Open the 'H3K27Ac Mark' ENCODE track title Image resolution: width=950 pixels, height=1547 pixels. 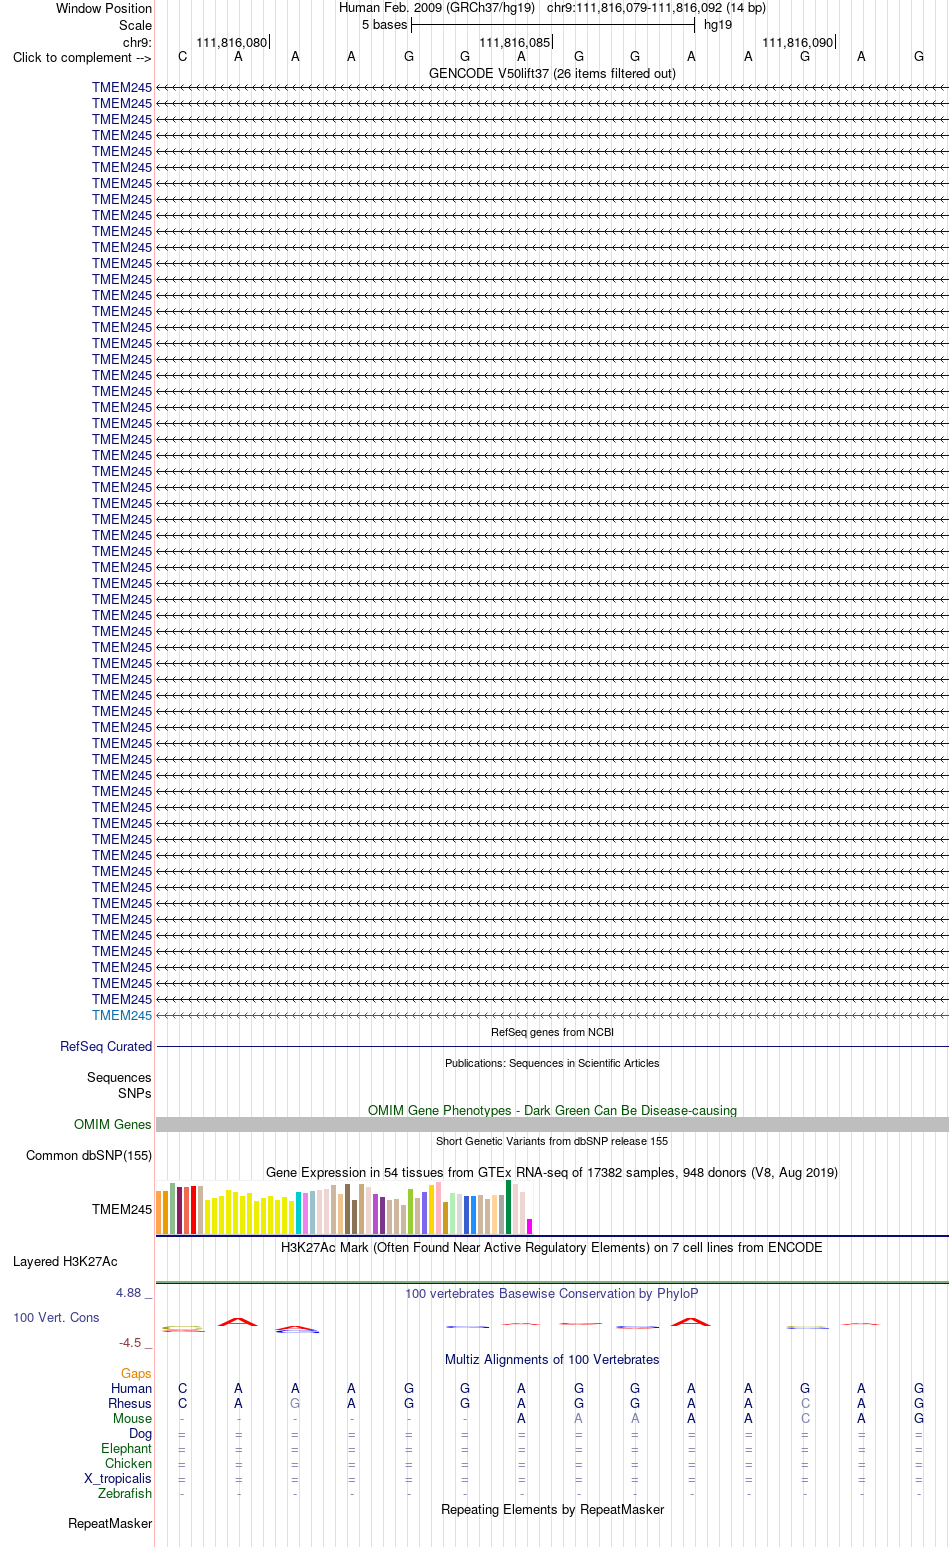point(552,1247)
